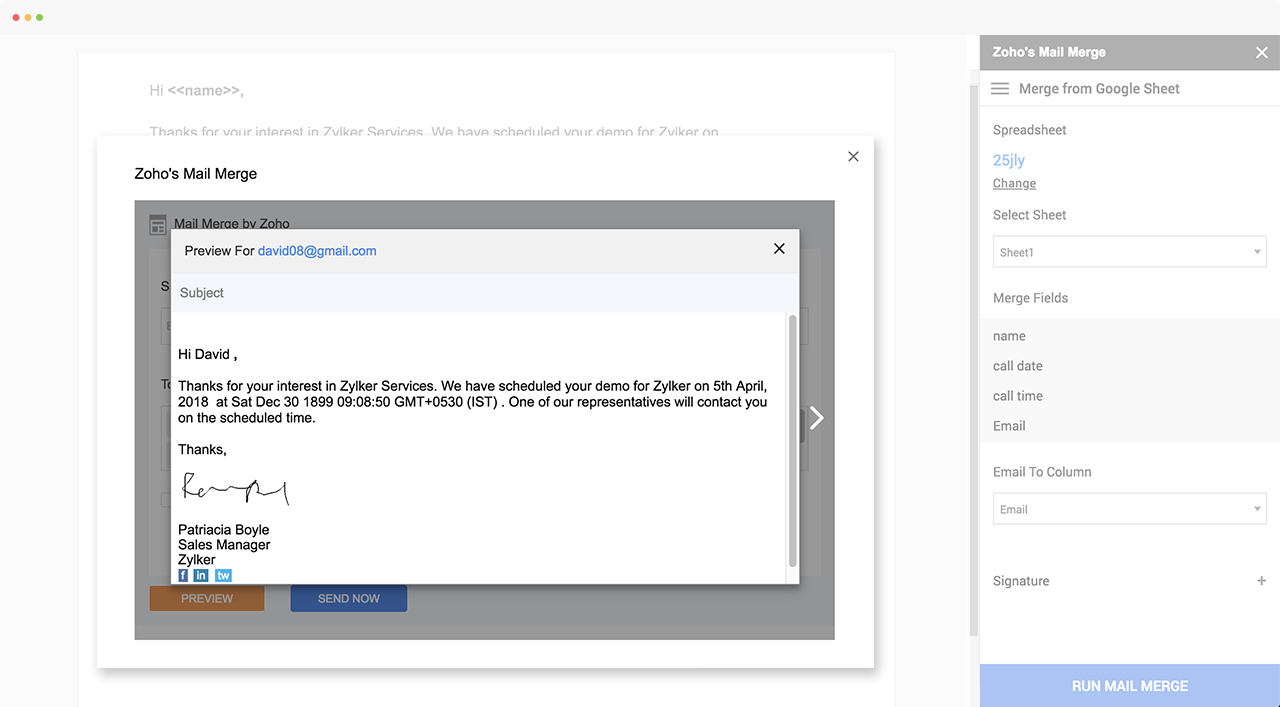1280x707 pixels.
Task: Click the Merge from Google Sheet heading
Action: coord(1099,89)
